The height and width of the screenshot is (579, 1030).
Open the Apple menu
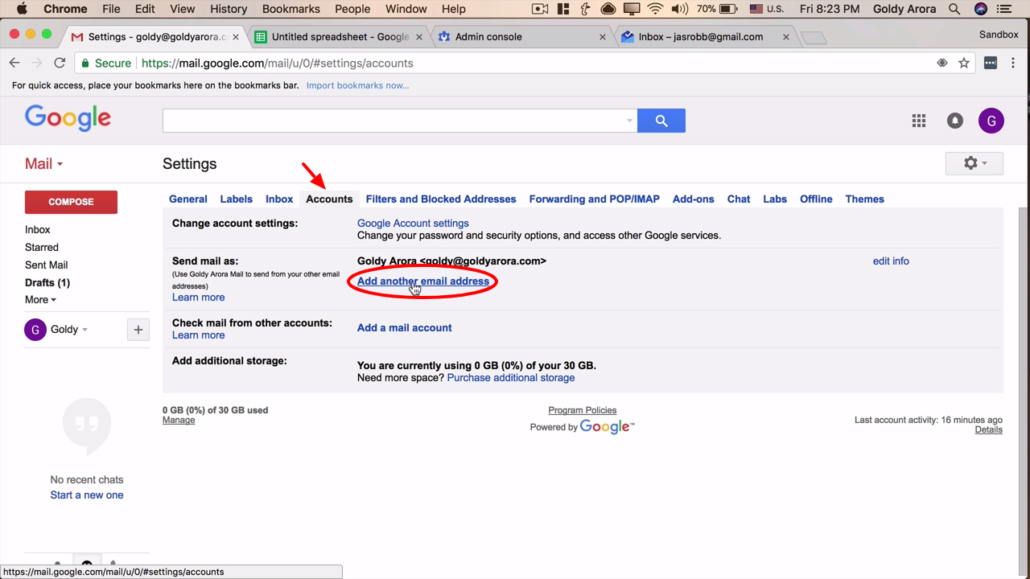[22, 9]
